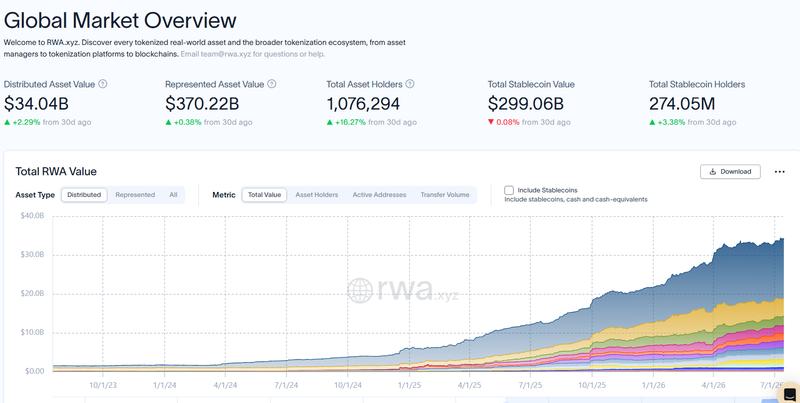Select the Represented asset type
The height and width of the screenshot is (403, 800).
coord(135,195)
